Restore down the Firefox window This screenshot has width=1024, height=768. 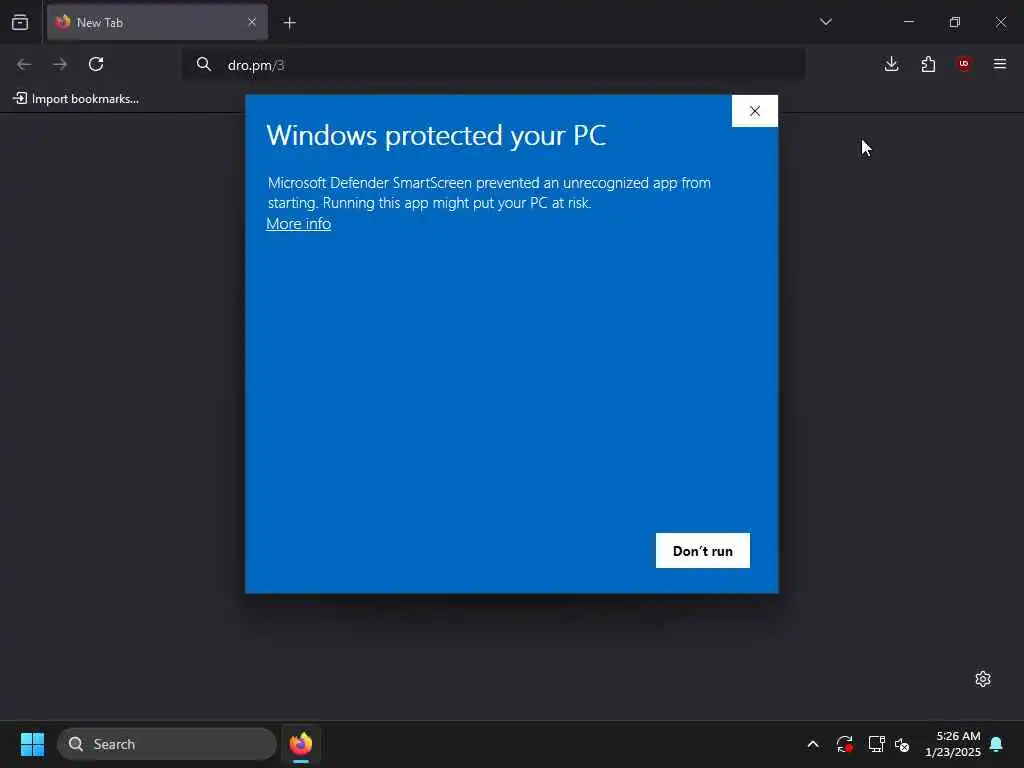(x=955, y=22)
